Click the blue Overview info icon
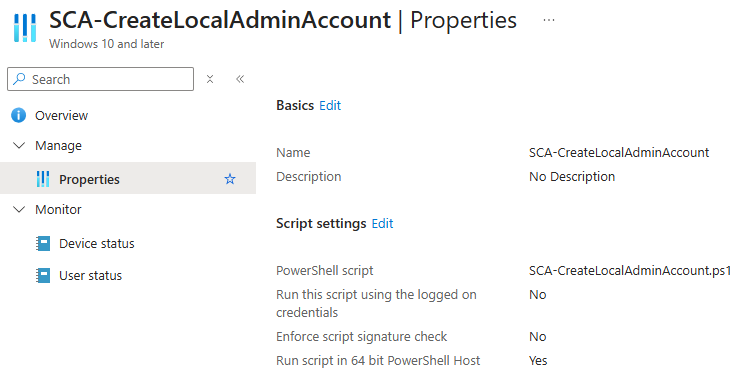 coord(19,115)
